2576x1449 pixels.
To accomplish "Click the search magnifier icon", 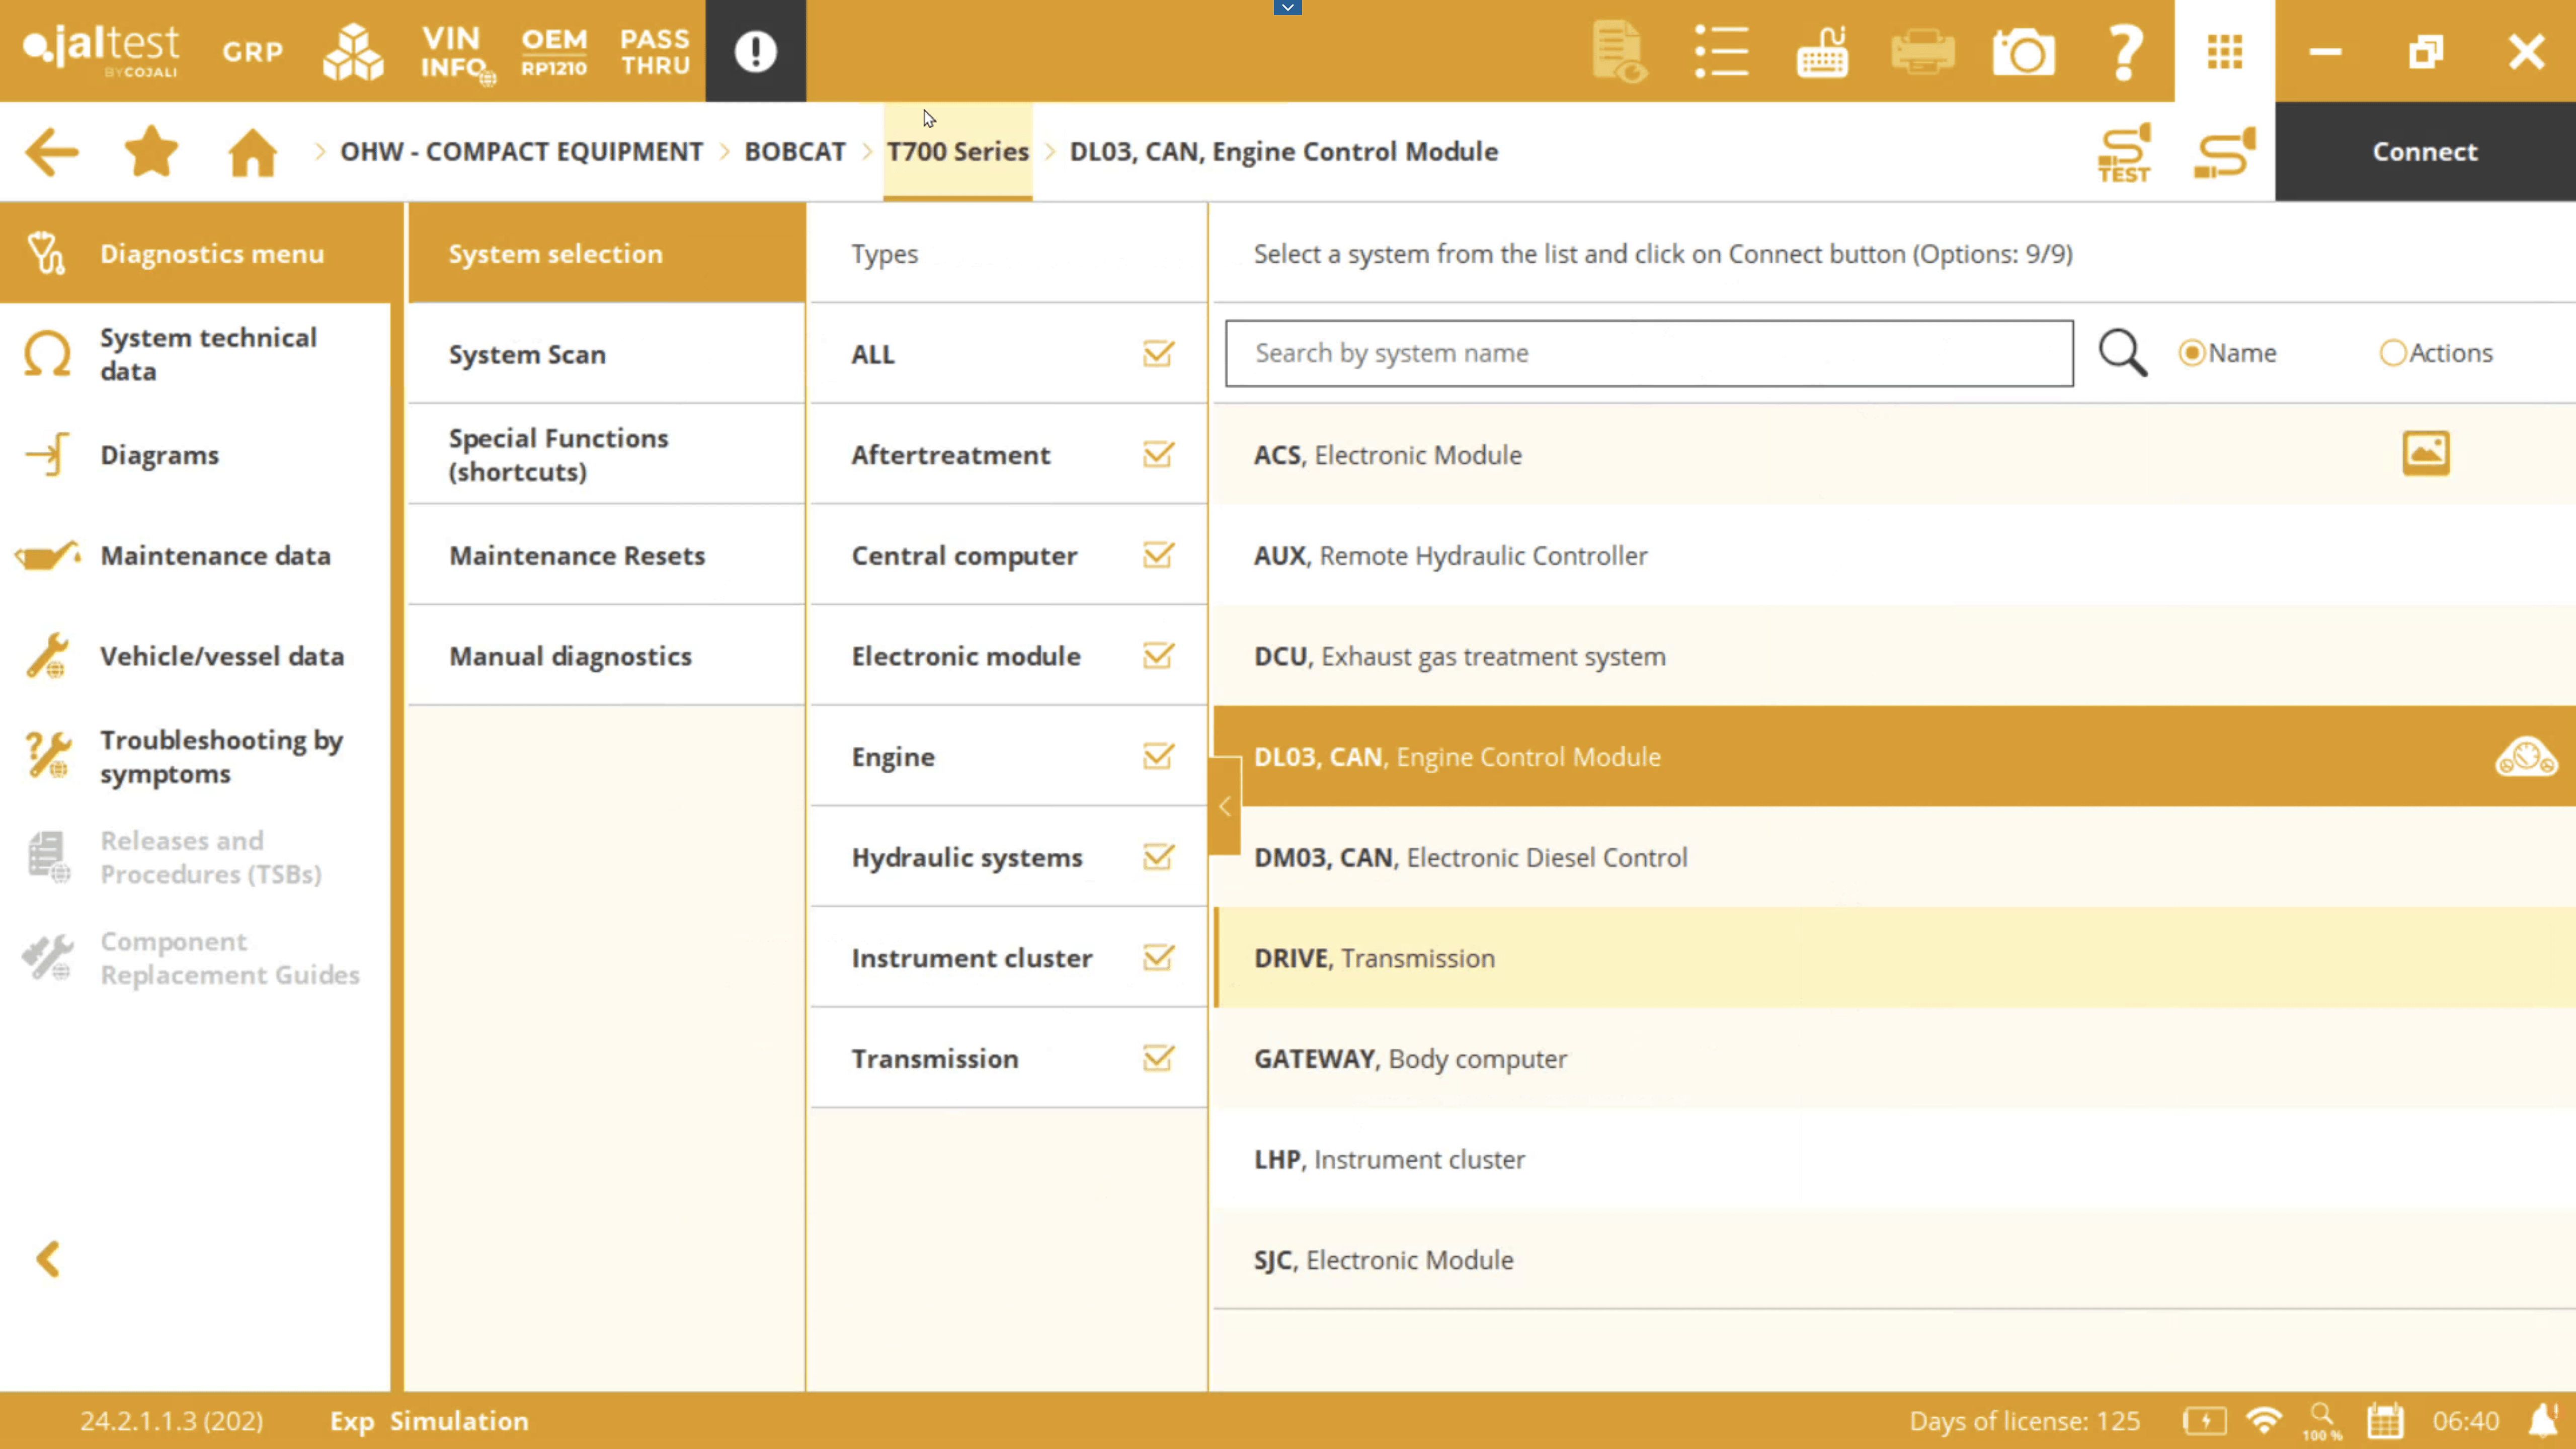I will (x=2122, y=353).
